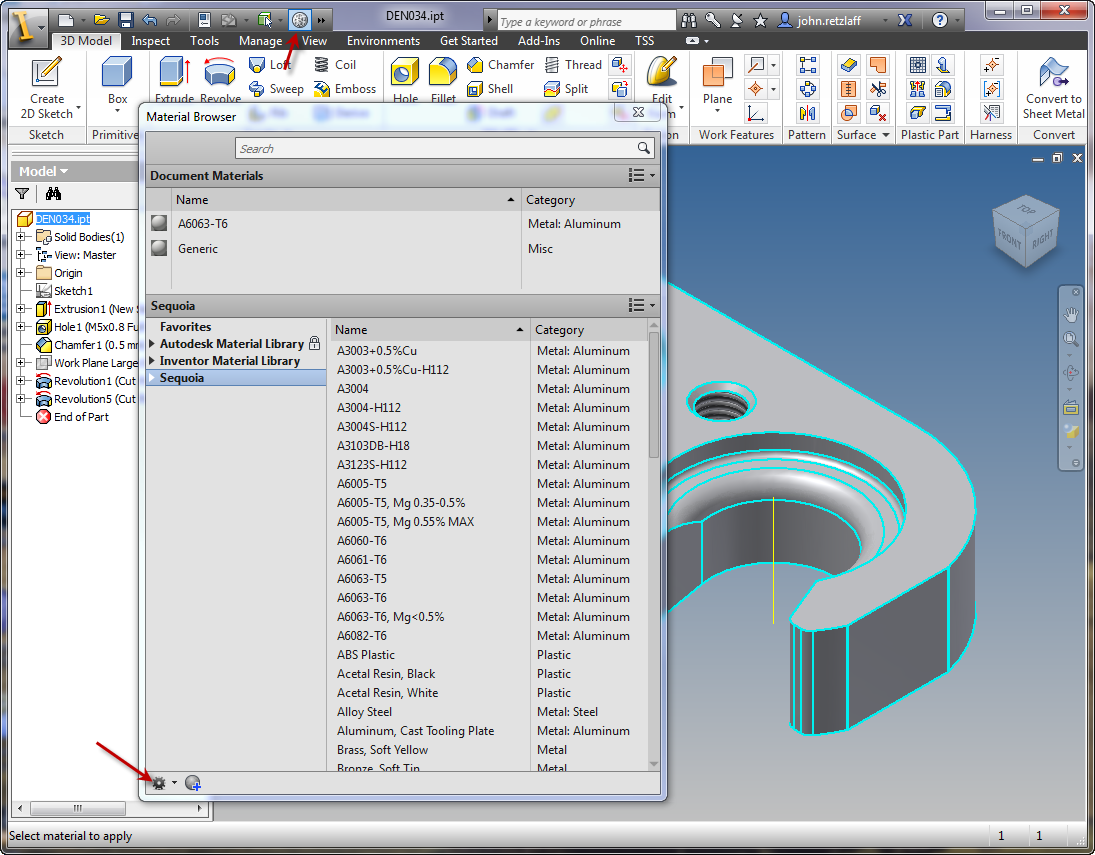Click the Model browser horizontal scrollbar
This screenshot has height=855, width=1095.
tap(78, 808)
